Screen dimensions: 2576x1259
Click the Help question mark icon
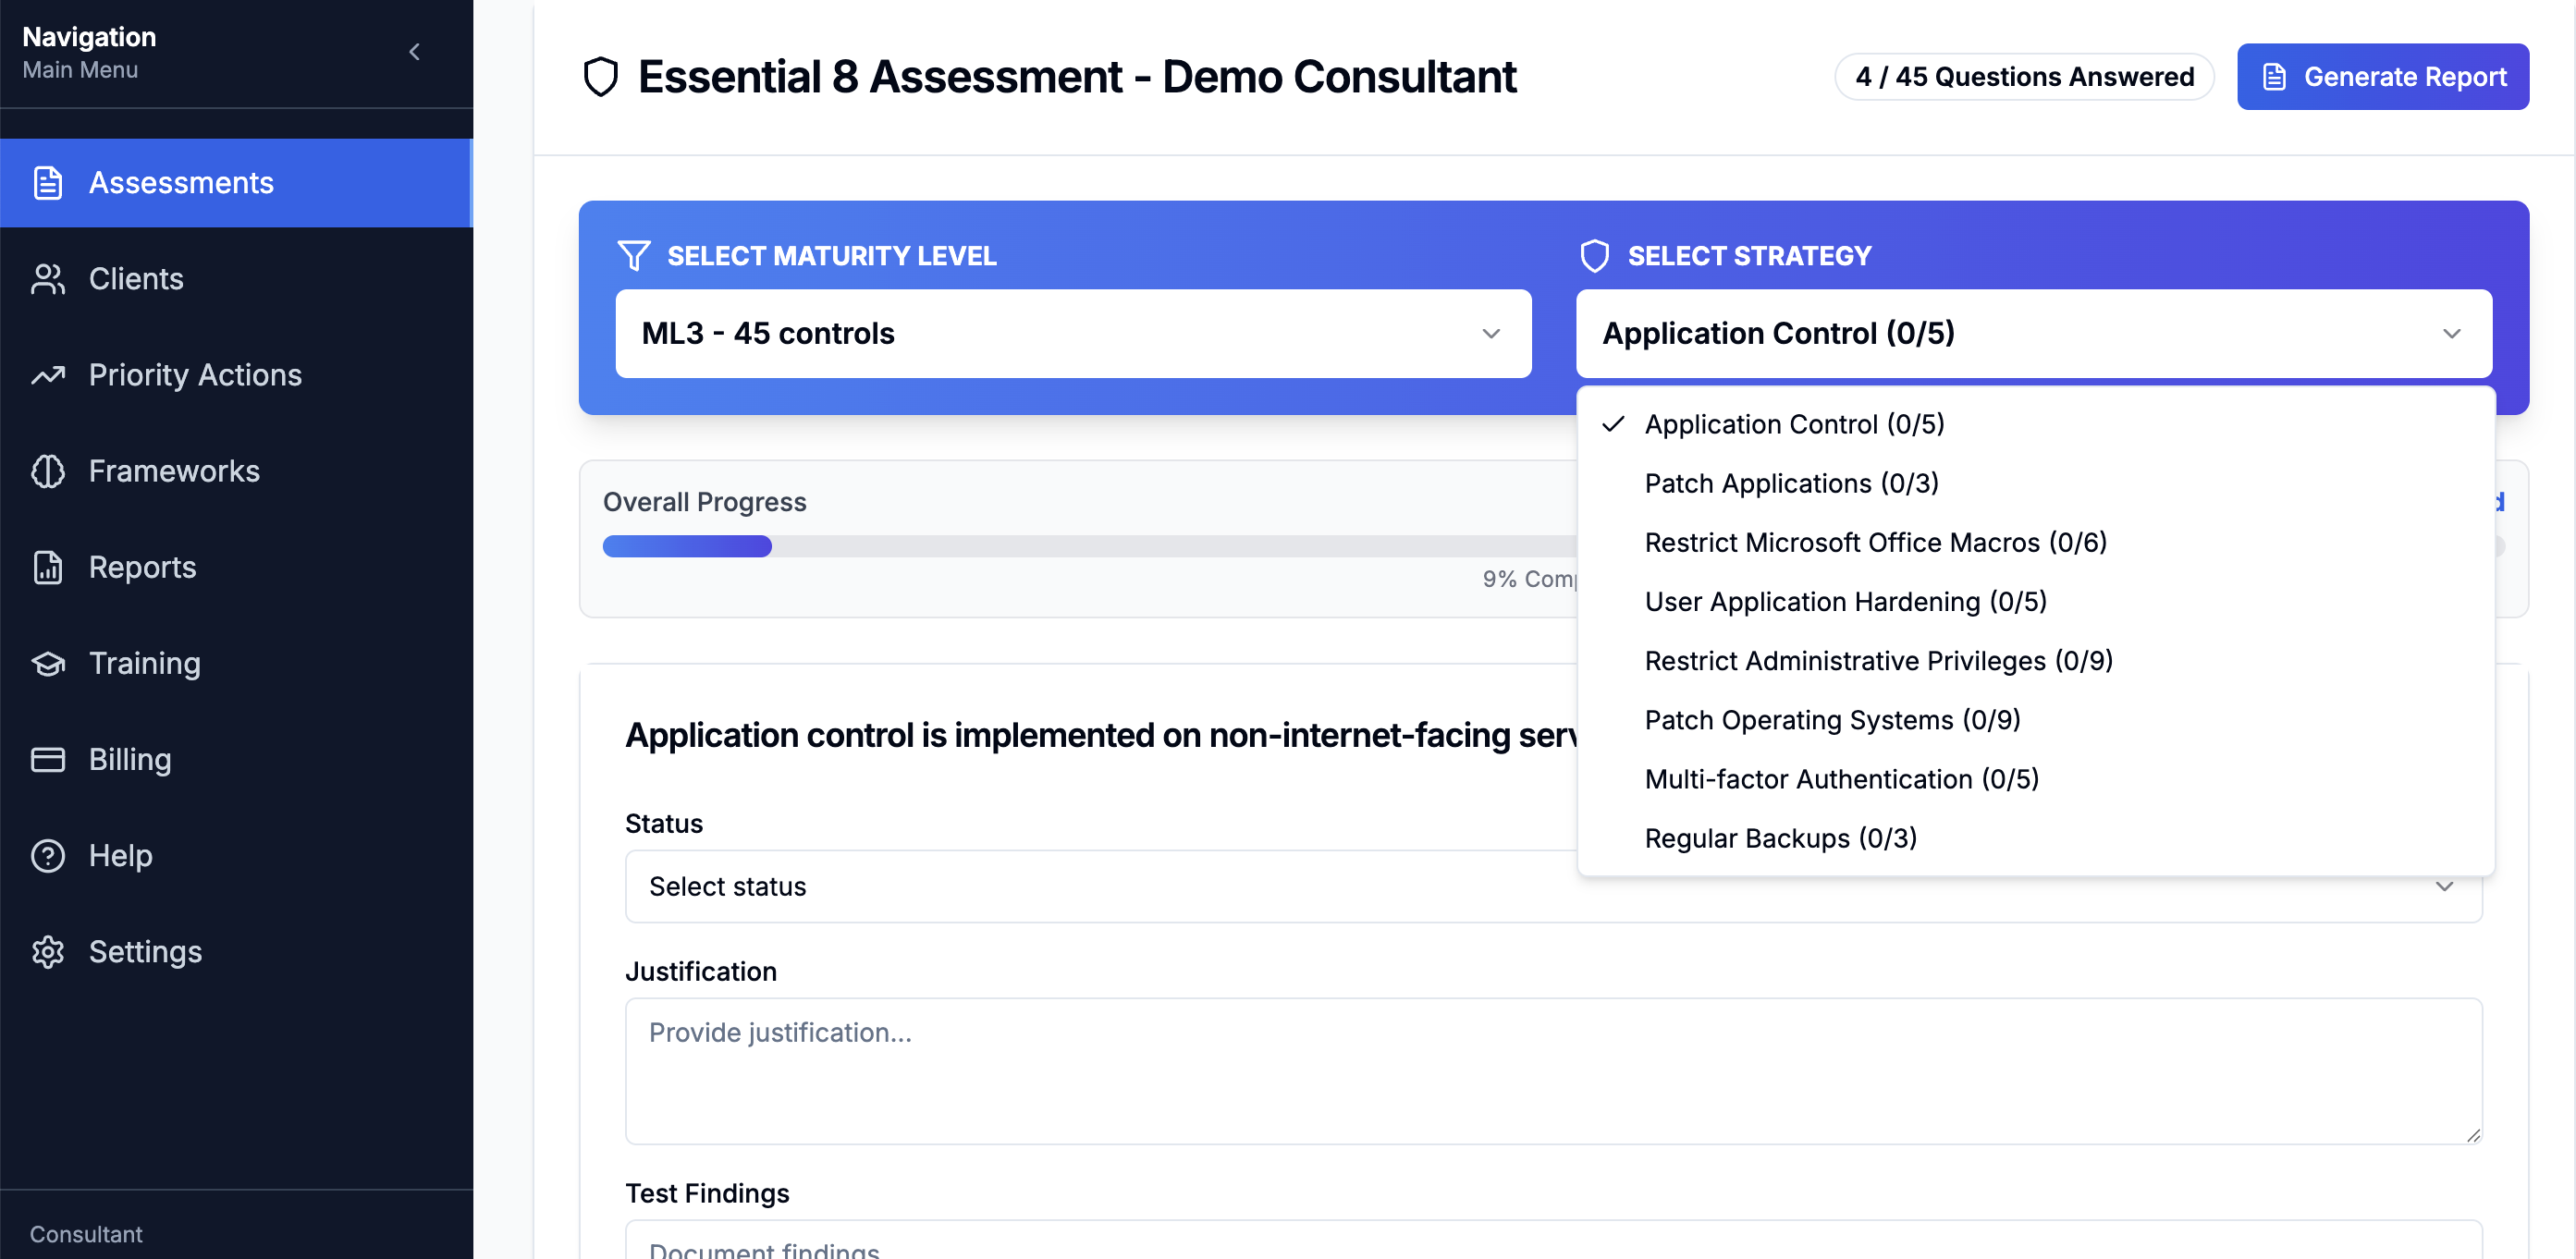(x=47, y=855)
